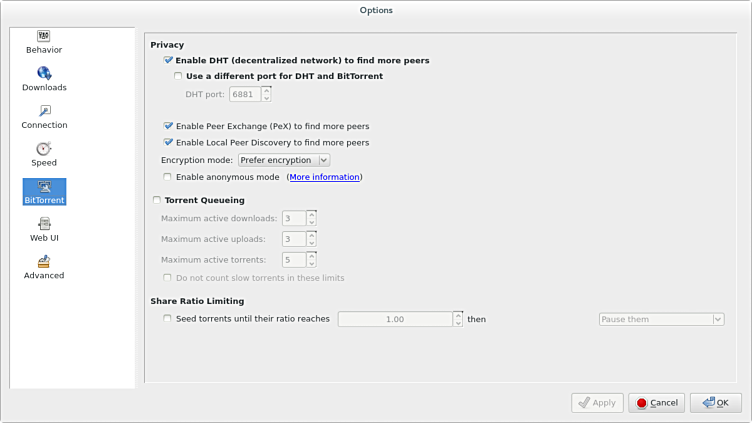Viewport: 752px width, 423px height.
Task: Open the Downloads settings icon
Action: point(44,73)
